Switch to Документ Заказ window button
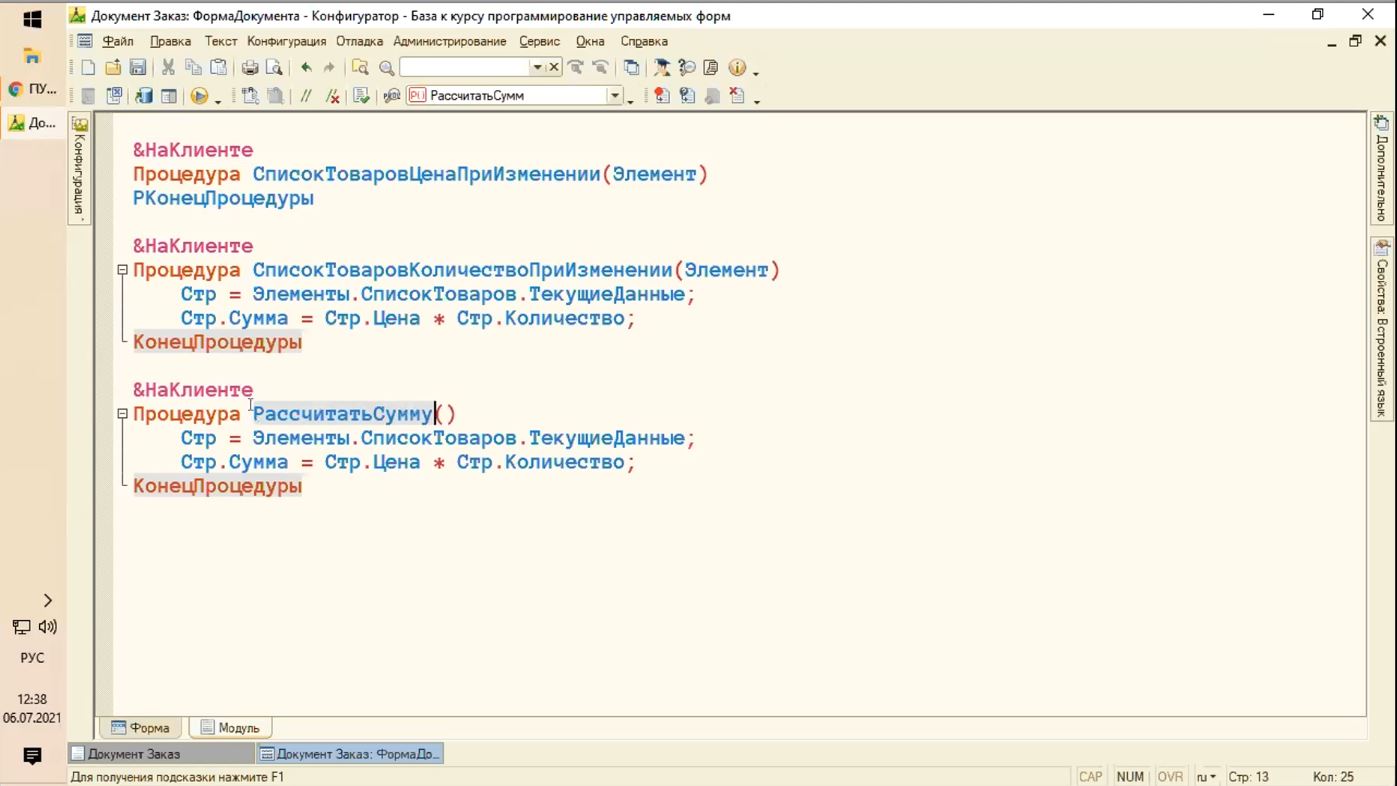Screen dimensions: 1397x786 [160, 754]
